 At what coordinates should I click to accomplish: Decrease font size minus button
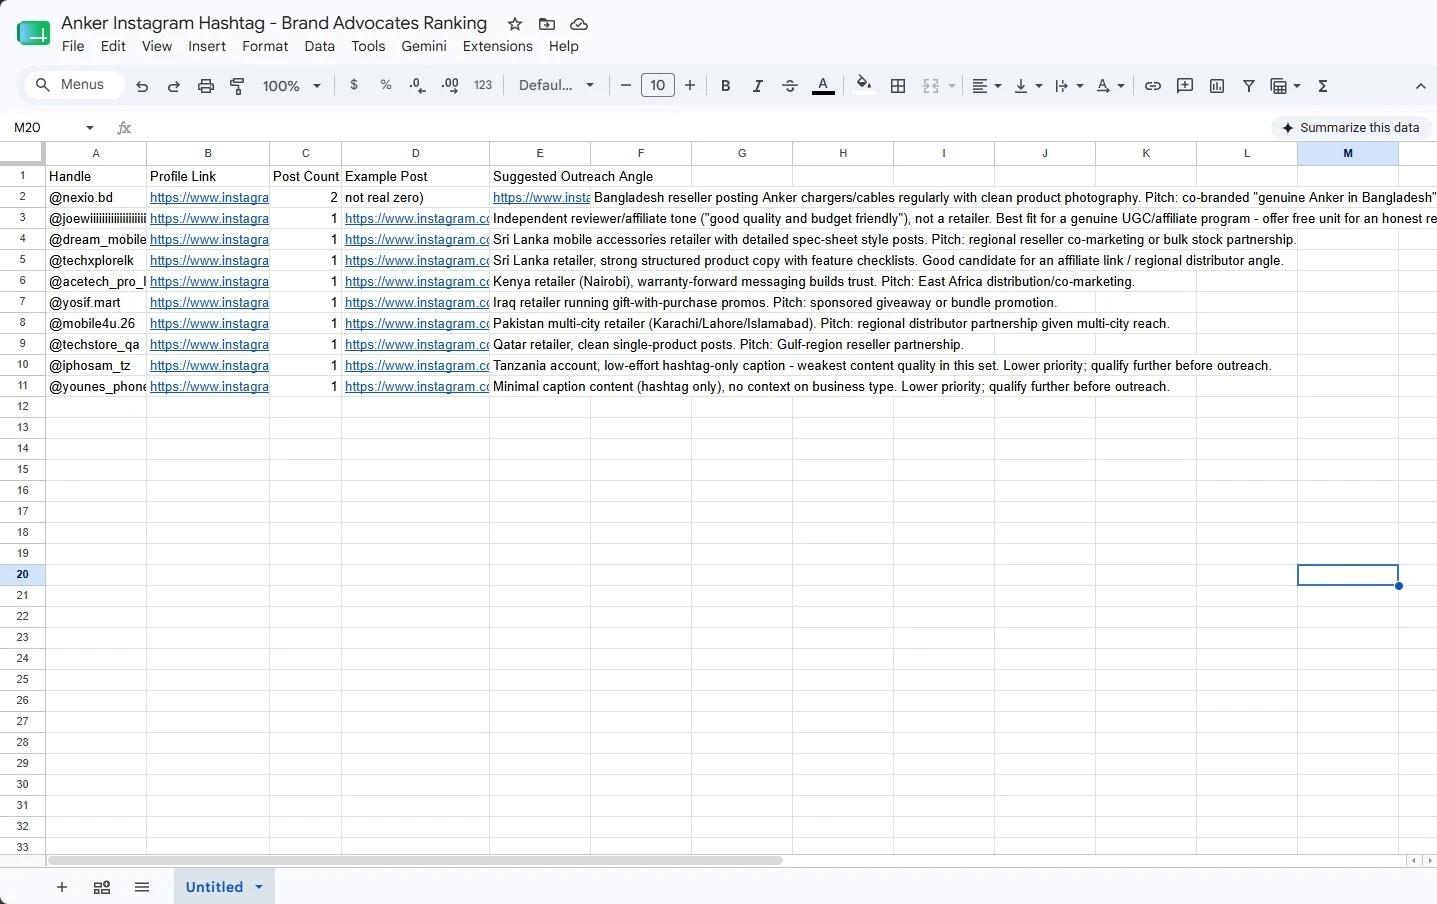[x=626, y=86]
